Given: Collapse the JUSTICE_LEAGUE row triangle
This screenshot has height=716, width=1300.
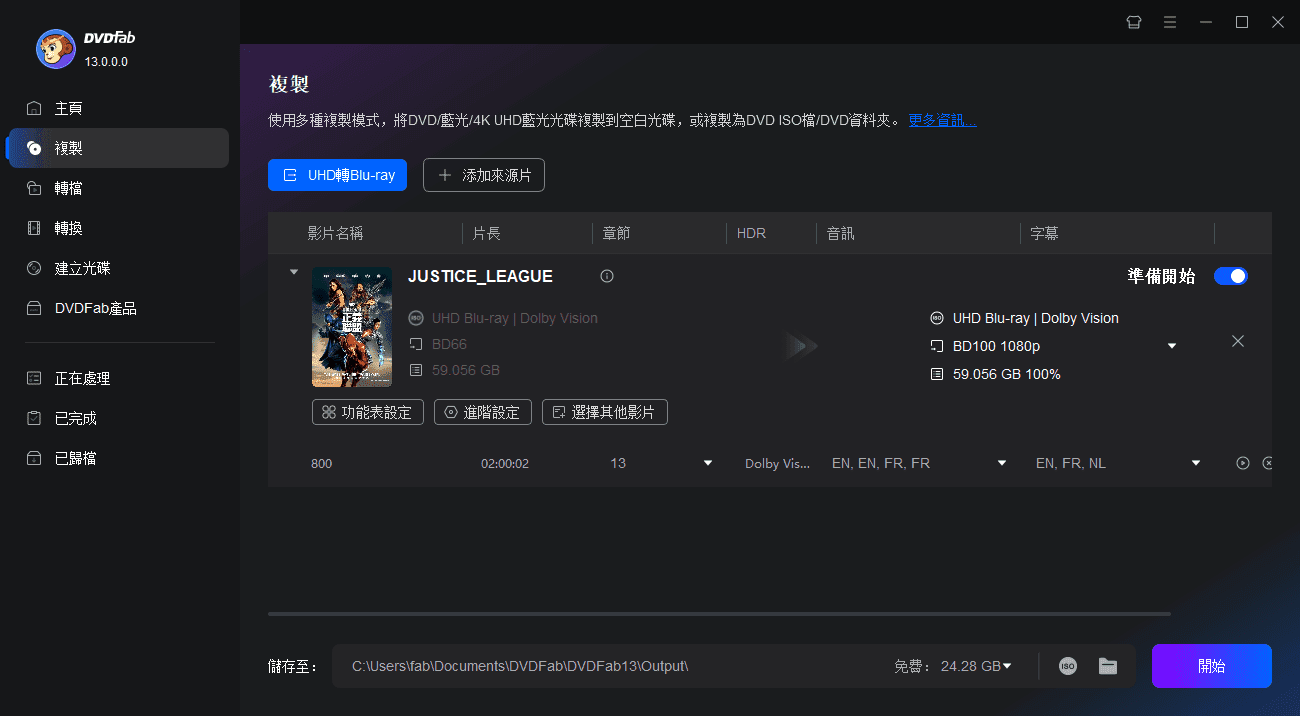Looking at the screenshot, I should [x=293, y=272].
